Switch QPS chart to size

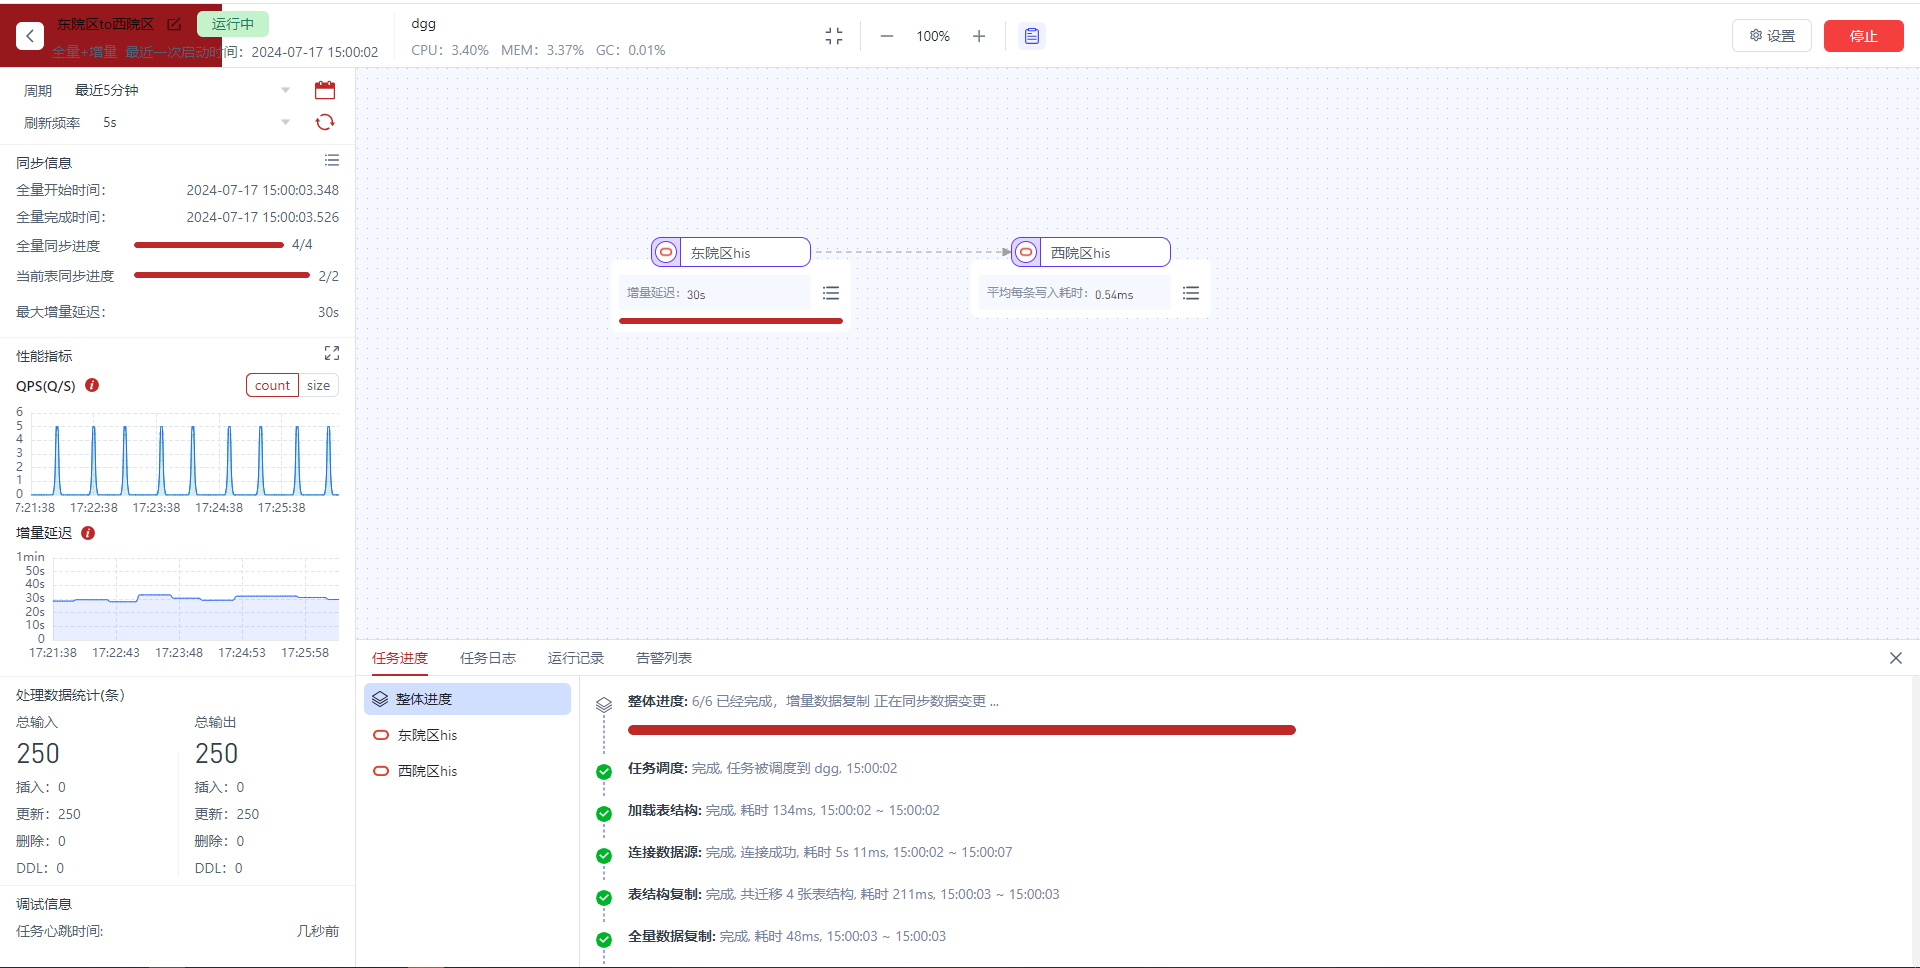click(318, 385)
